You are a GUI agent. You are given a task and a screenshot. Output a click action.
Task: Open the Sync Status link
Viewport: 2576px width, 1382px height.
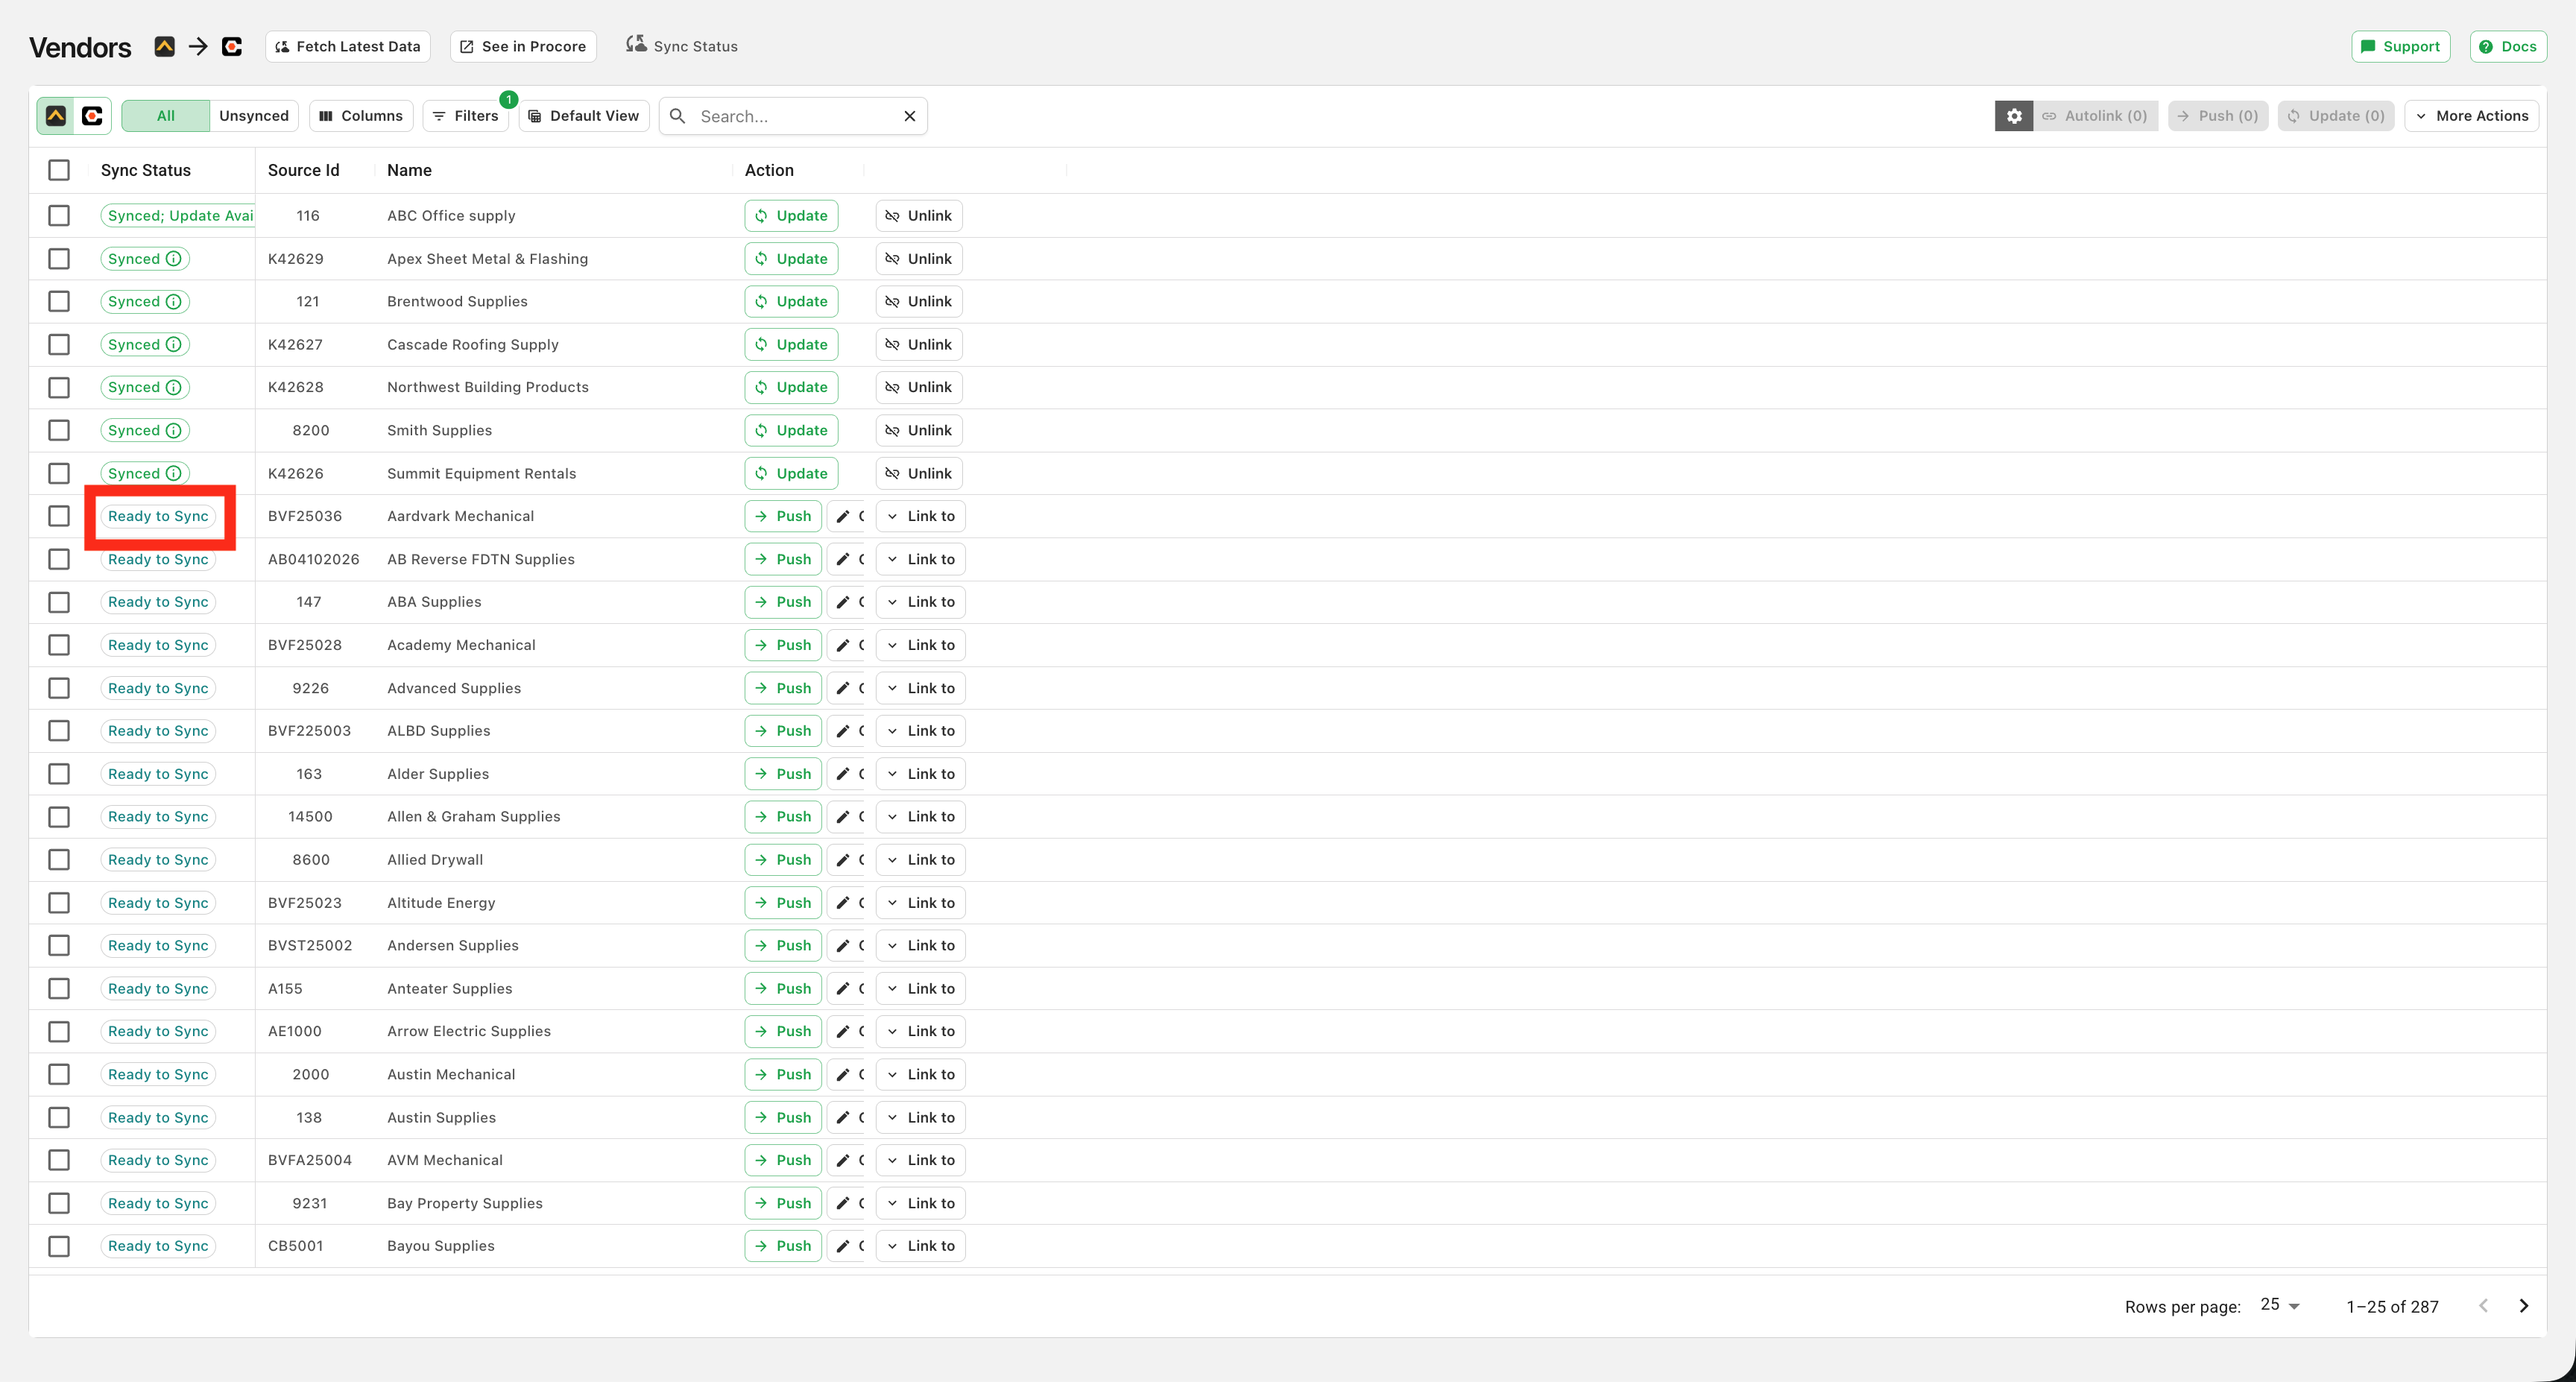(682, 46)
